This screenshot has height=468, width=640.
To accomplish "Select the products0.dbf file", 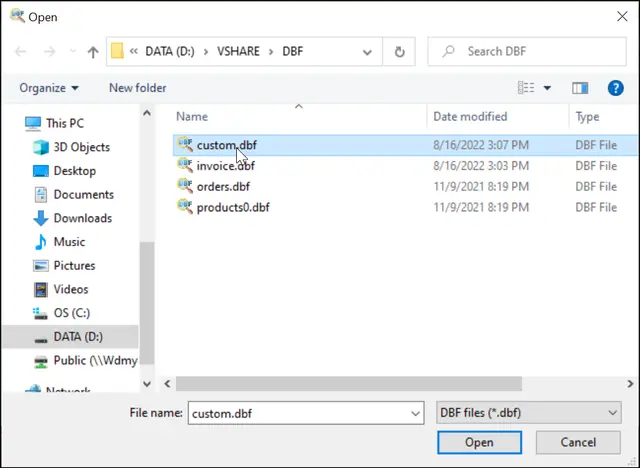I will pos(232,208).
